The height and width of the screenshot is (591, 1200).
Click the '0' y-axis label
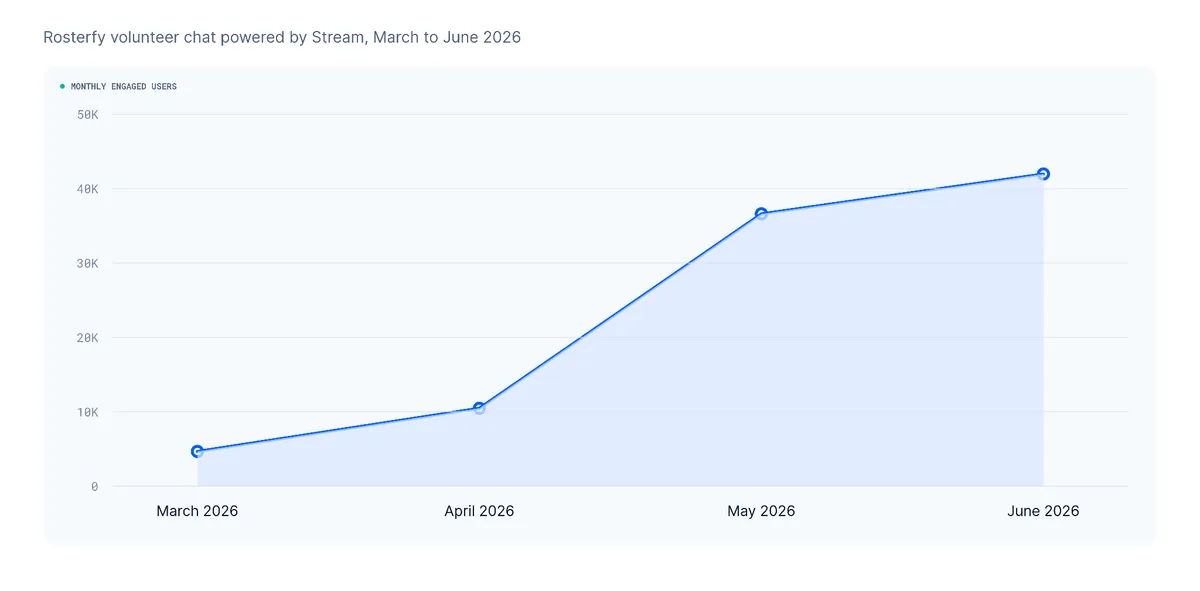click(95, 486)
